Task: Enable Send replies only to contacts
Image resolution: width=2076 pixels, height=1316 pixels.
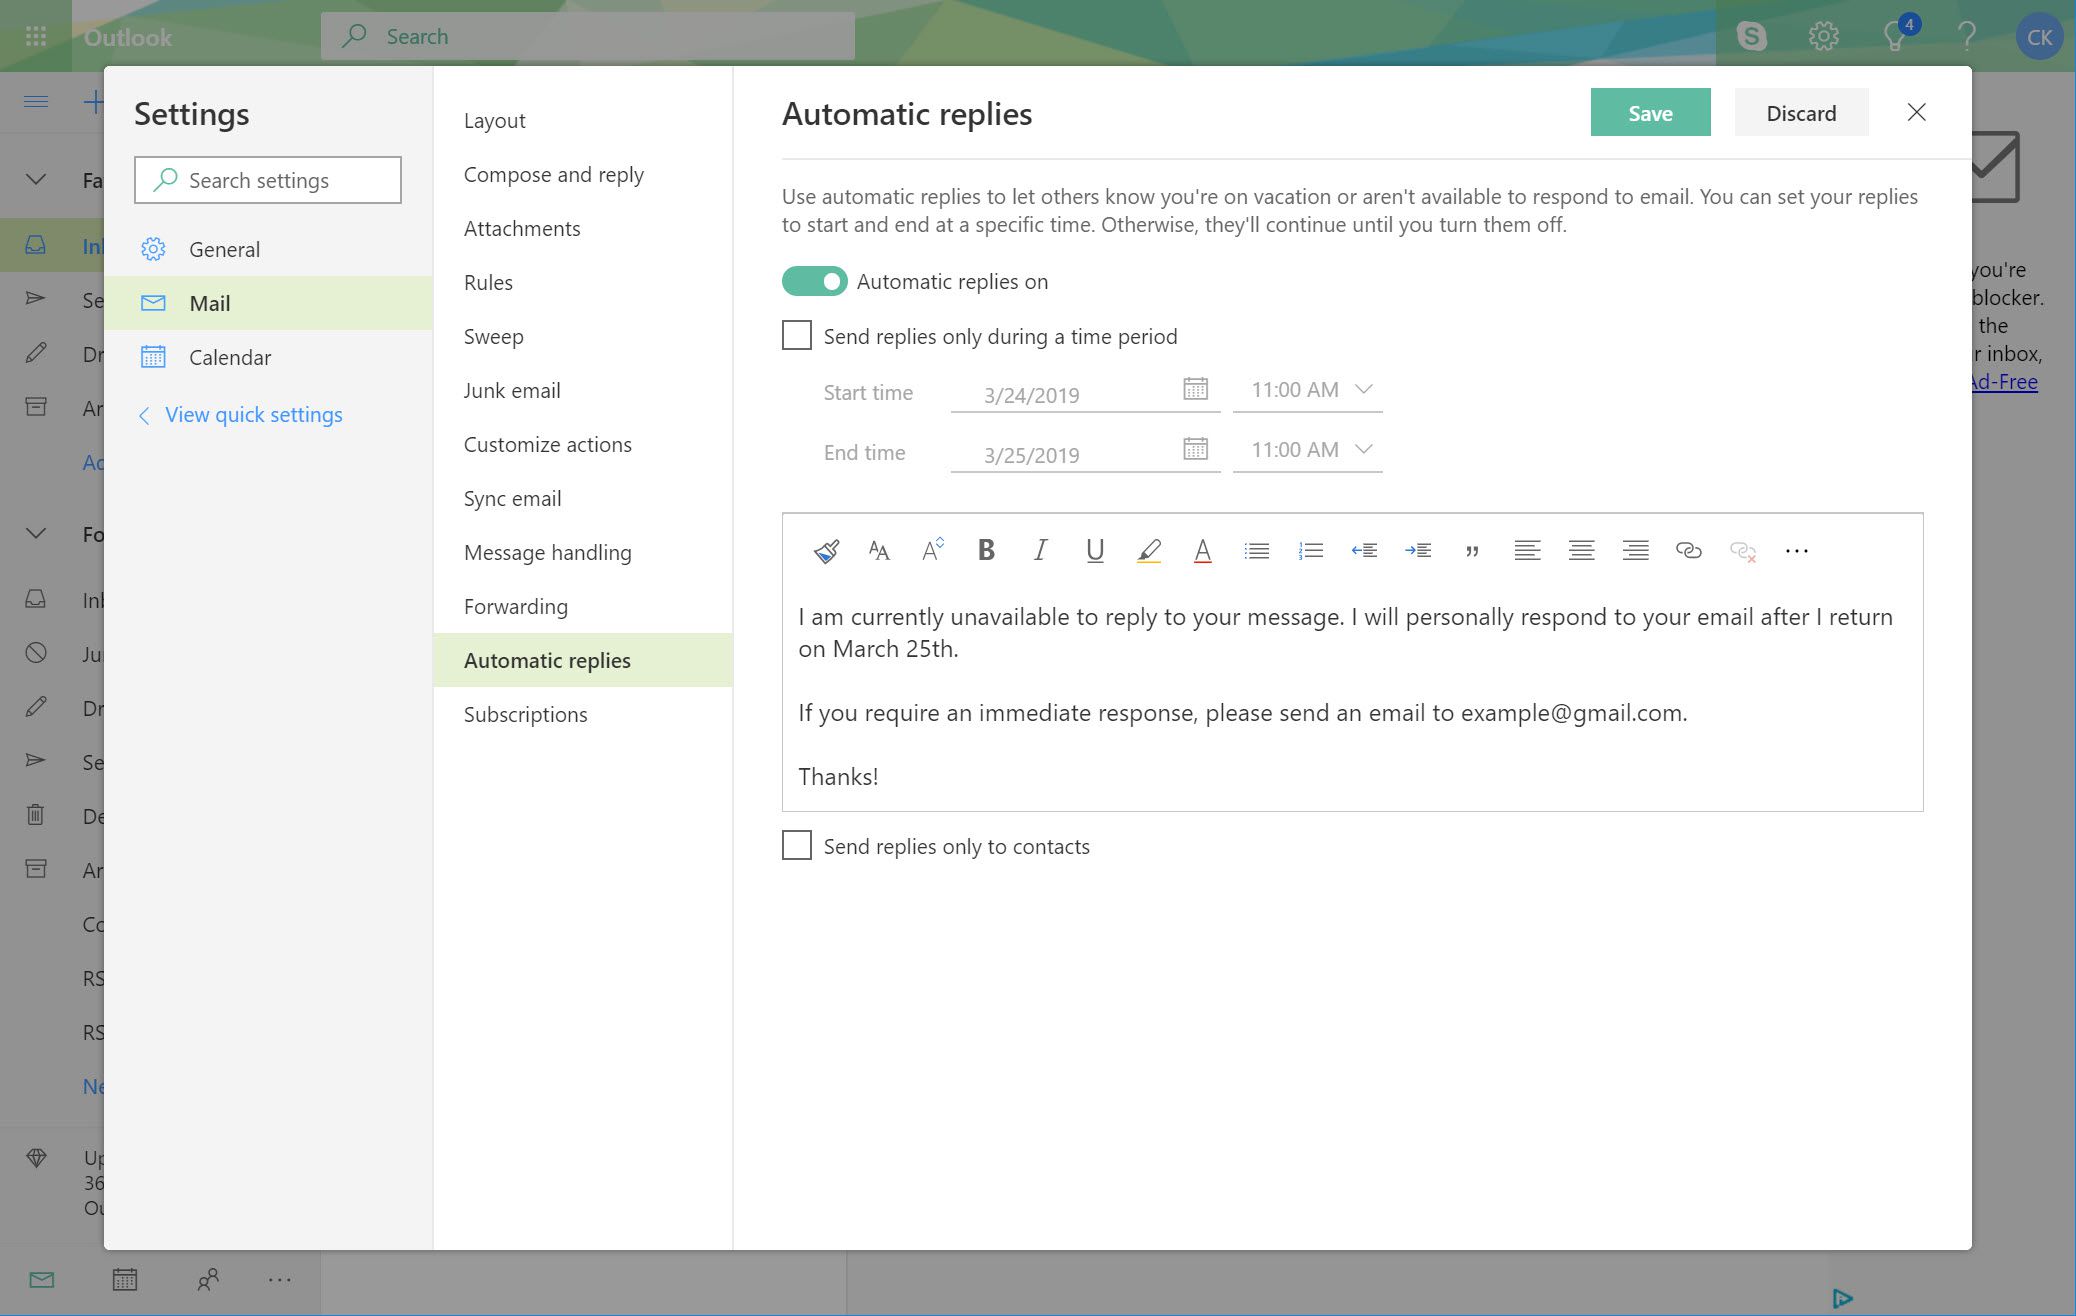Action: coord(796,844)
